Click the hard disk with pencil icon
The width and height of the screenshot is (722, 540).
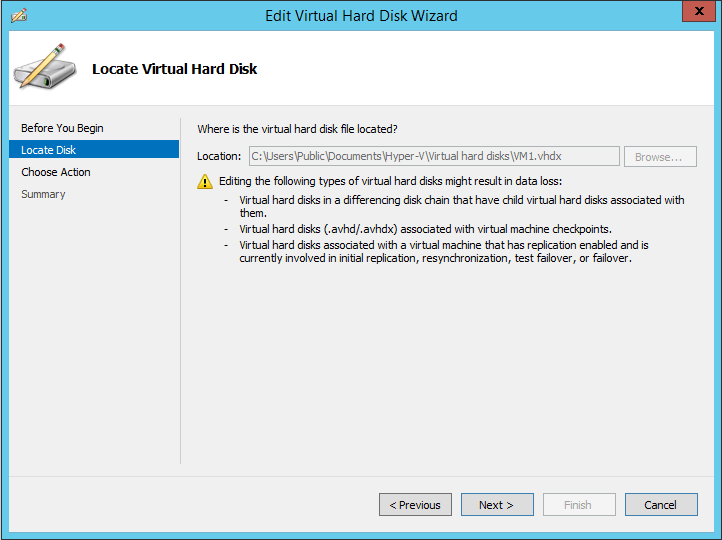(45, 67)
